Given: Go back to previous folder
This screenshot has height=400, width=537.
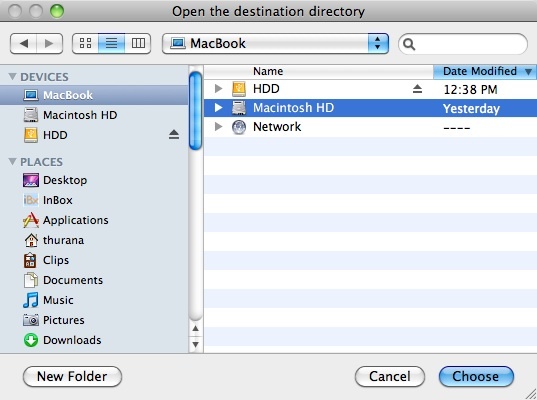Looking at the screenshot, I should 23,43.
